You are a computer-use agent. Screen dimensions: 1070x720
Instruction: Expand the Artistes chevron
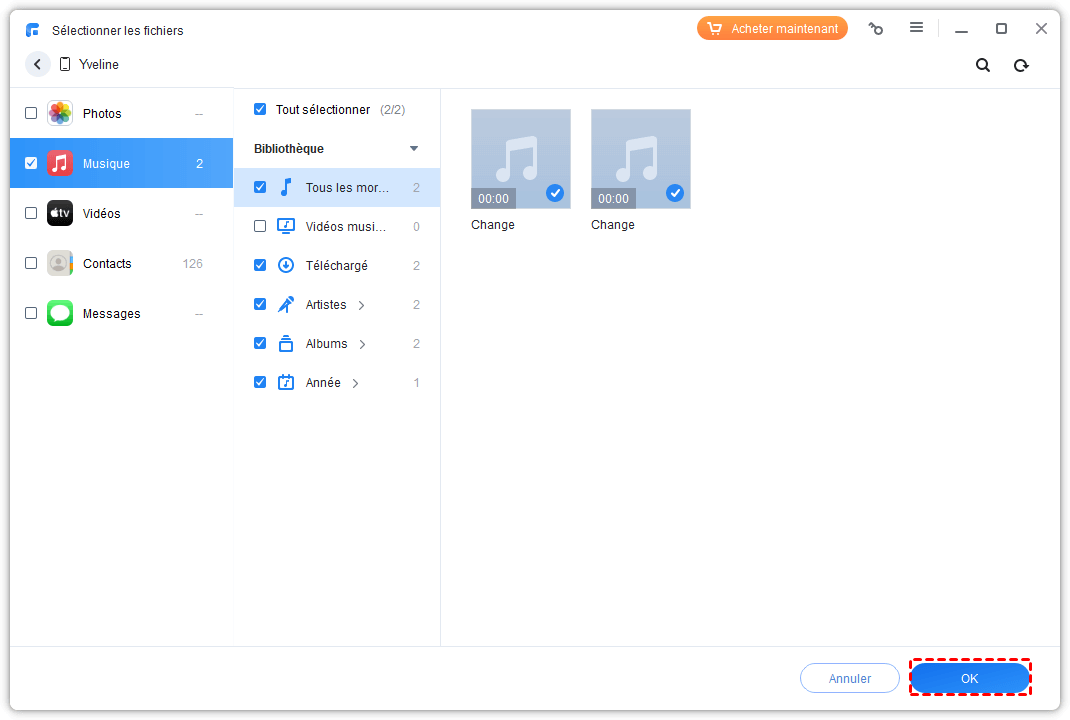click(x=361, y=305)
